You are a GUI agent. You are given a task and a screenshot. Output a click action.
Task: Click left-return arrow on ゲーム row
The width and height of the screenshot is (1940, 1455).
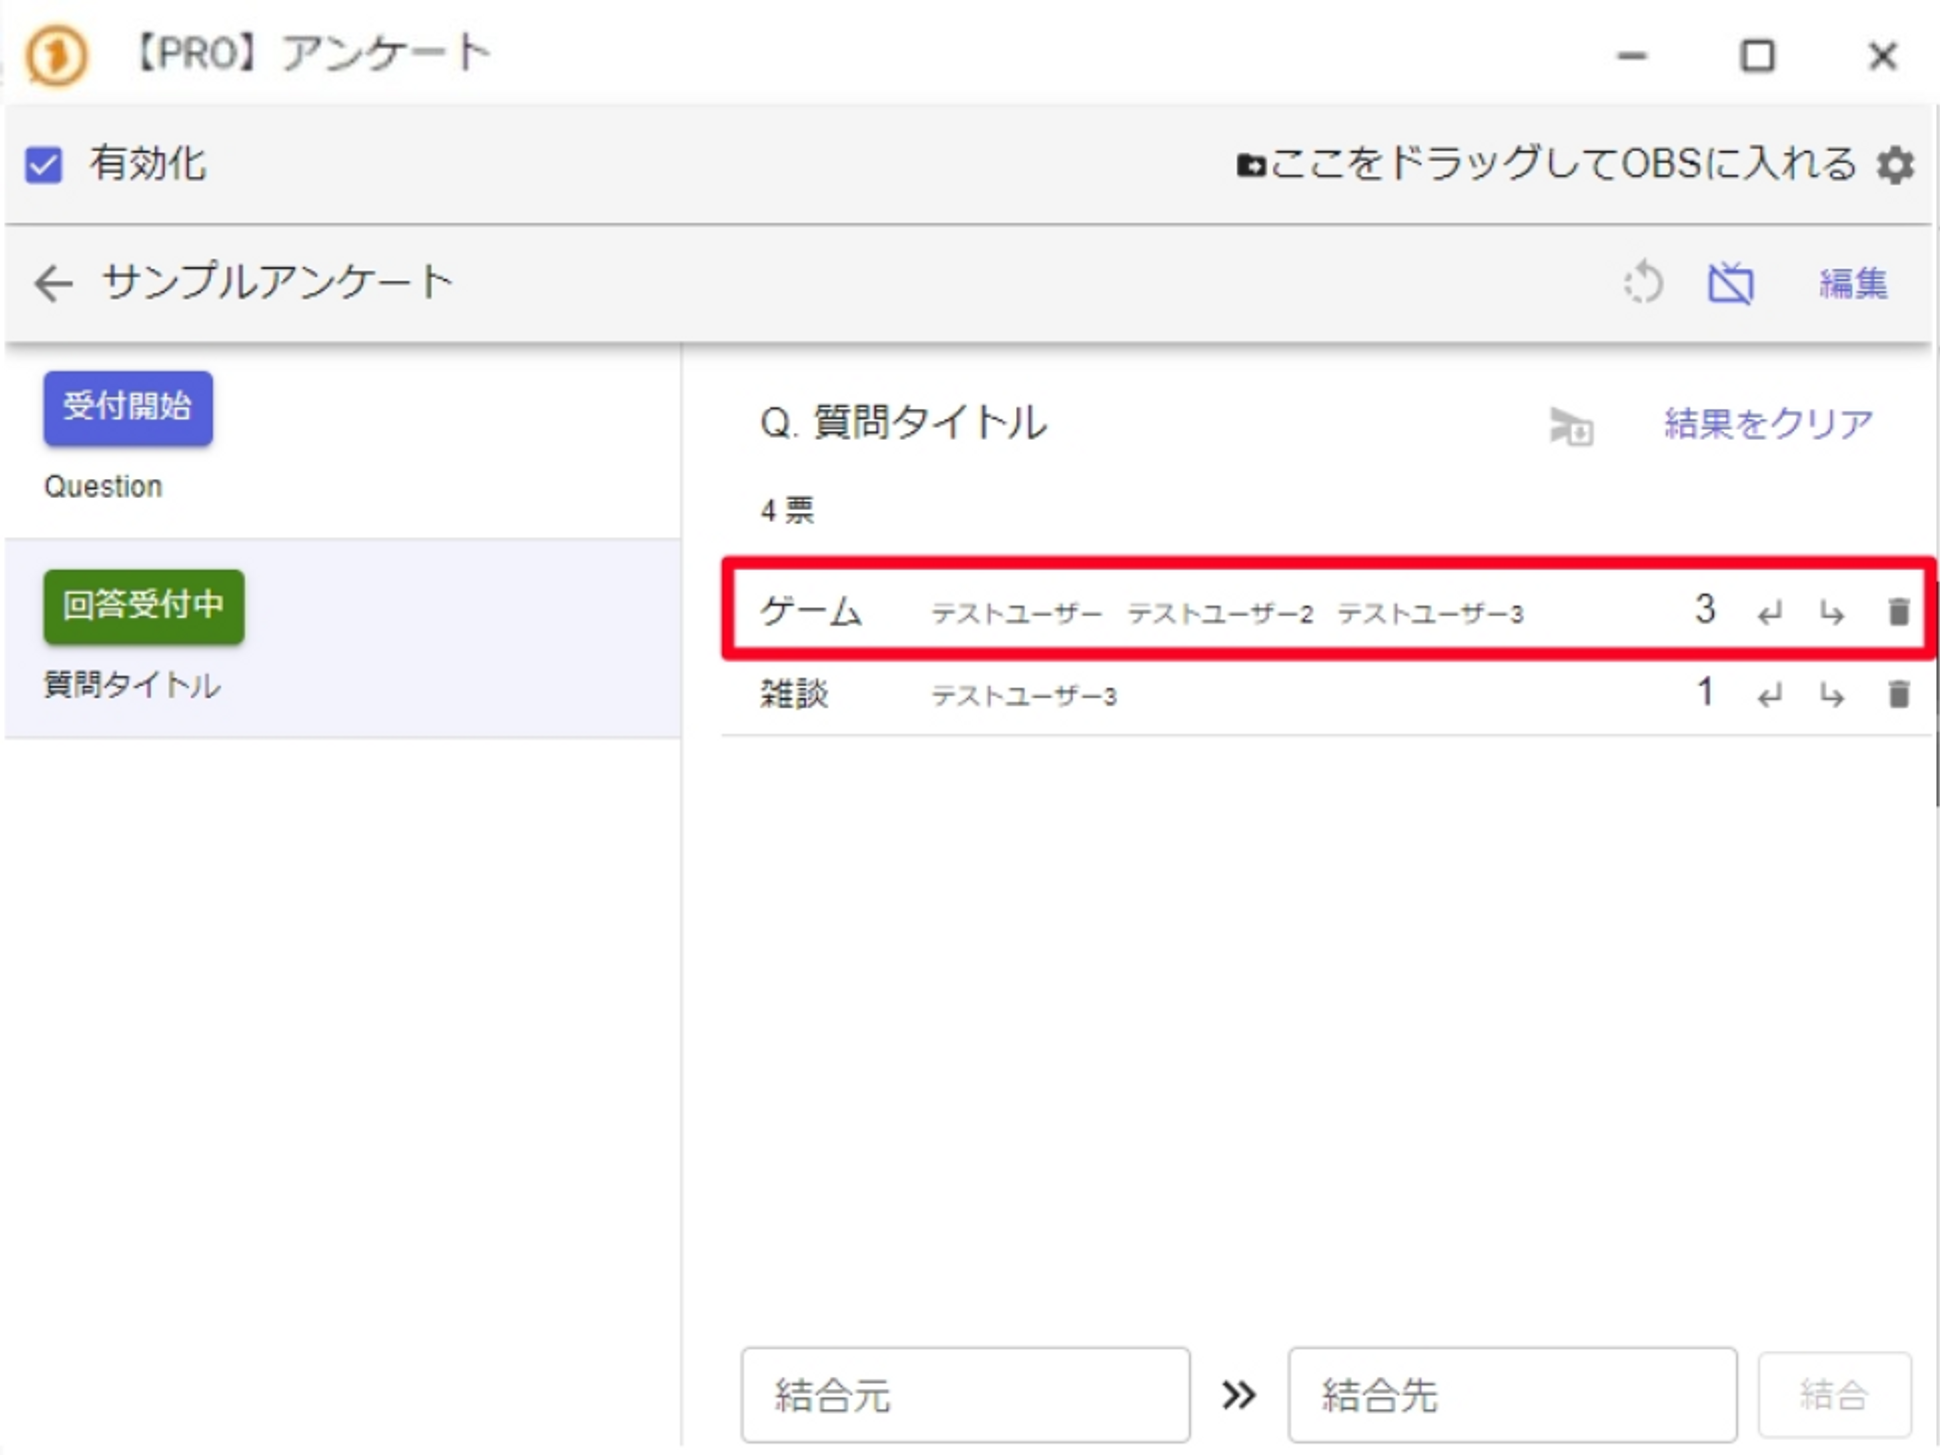point(1770,612)
